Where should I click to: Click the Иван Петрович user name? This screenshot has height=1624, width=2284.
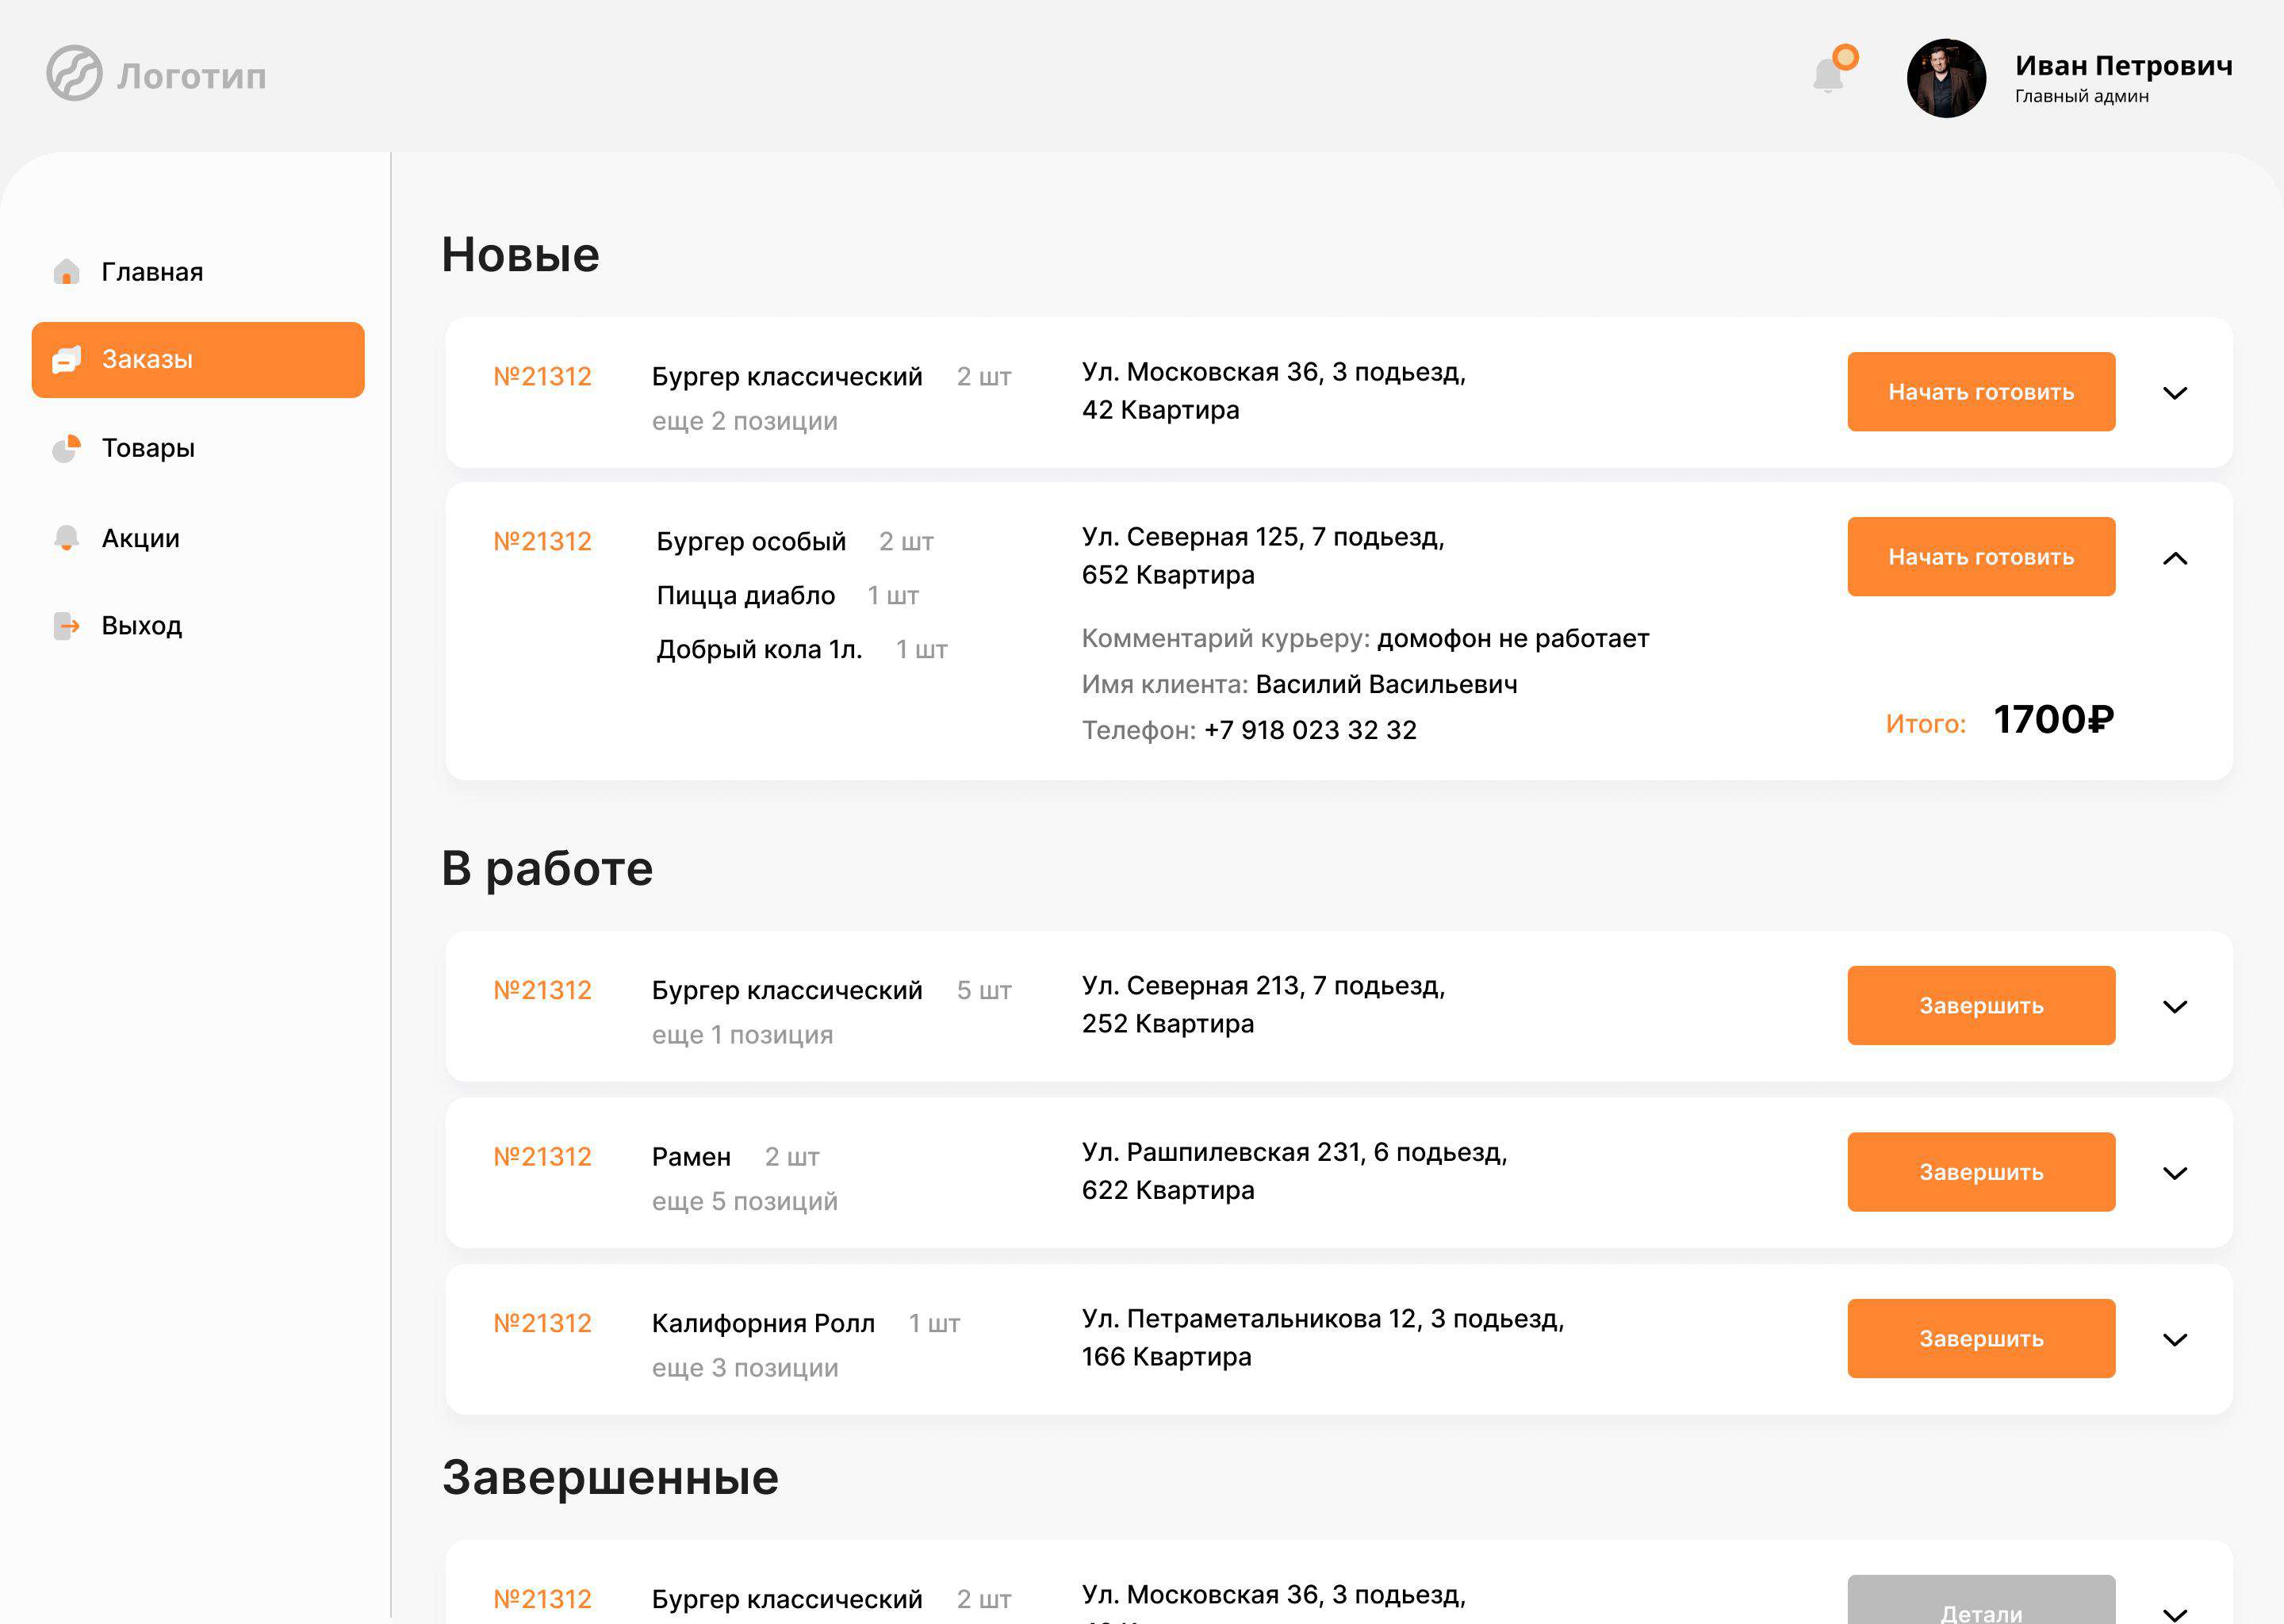tap(2123, 66)
